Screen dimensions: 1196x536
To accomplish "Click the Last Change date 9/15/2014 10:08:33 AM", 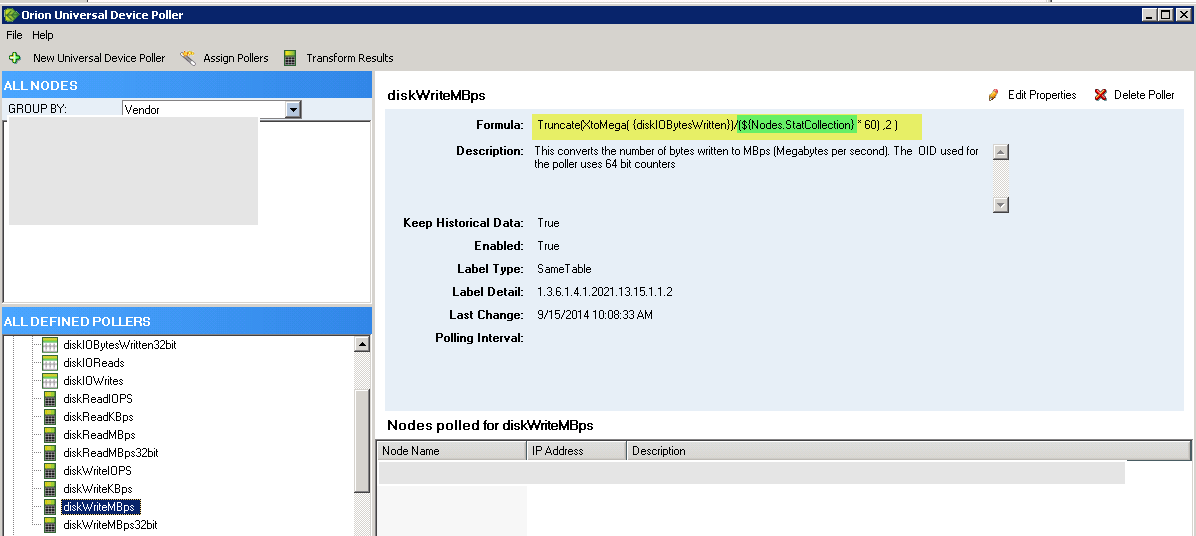I will click(x=594, y=315).
